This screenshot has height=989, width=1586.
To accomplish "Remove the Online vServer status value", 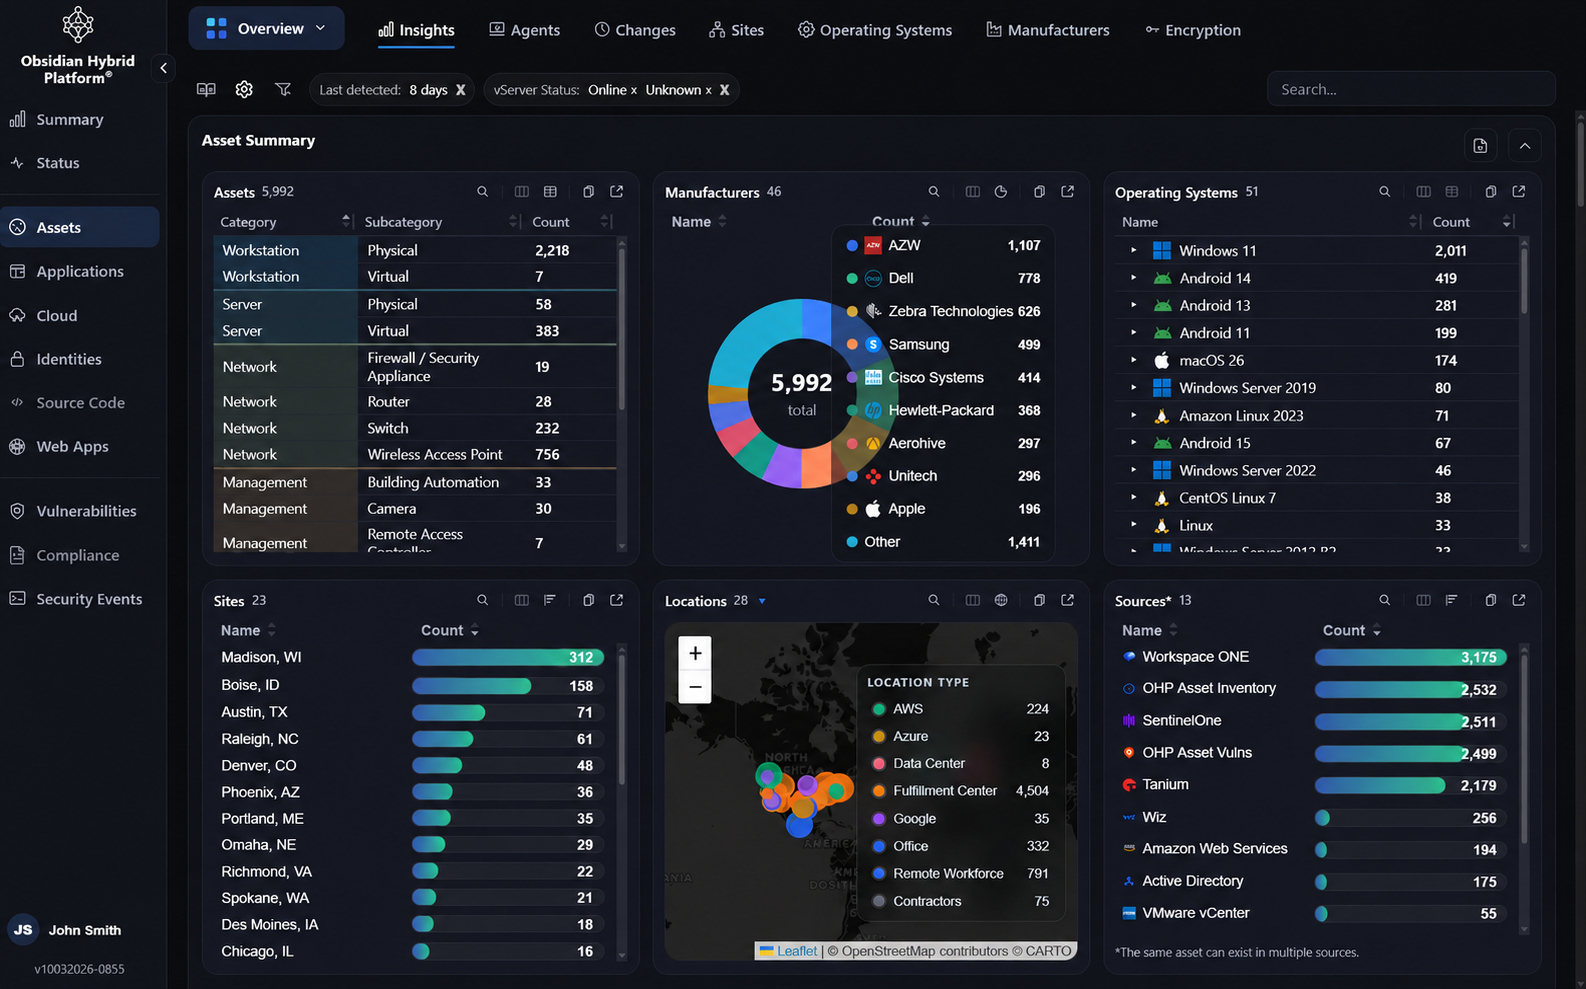I will 634,90.
